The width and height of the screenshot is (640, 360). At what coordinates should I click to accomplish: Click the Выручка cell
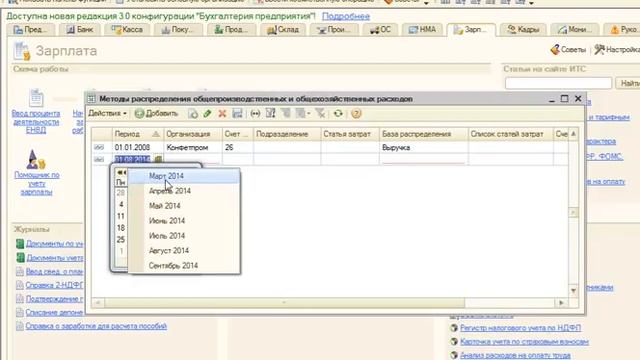click(424, 147)
